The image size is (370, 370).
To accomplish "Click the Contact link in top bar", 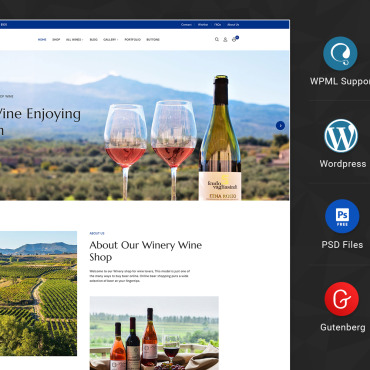I will click(x=186, y=25).
